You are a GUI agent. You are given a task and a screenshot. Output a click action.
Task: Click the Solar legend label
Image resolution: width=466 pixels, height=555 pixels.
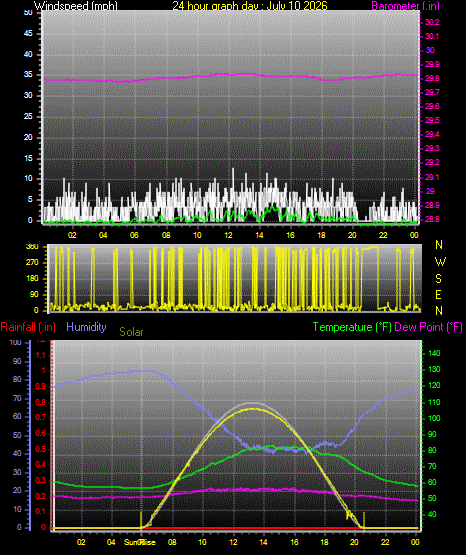[131, 332]
